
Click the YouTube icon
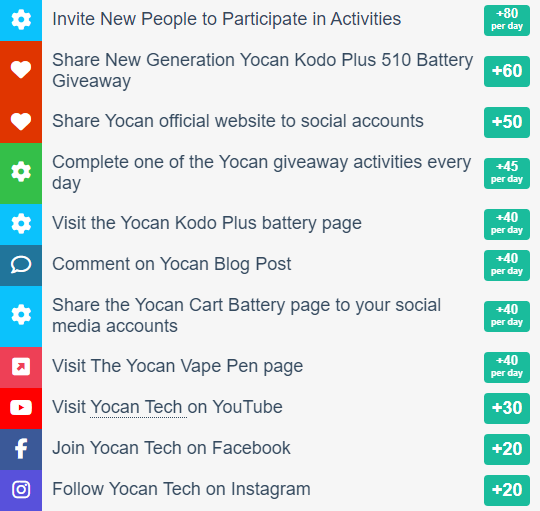pos(21,408)
